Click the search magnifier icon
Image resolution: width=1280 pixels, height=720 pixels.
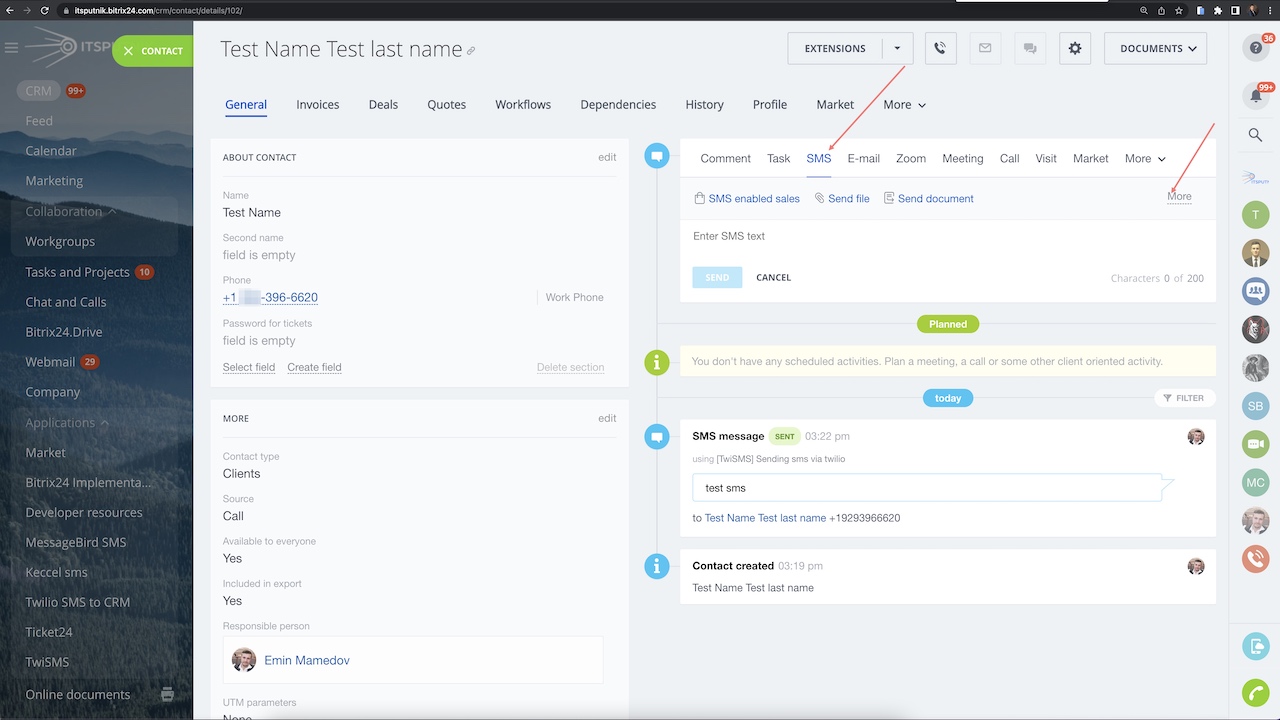click(x=1256, y=135)
